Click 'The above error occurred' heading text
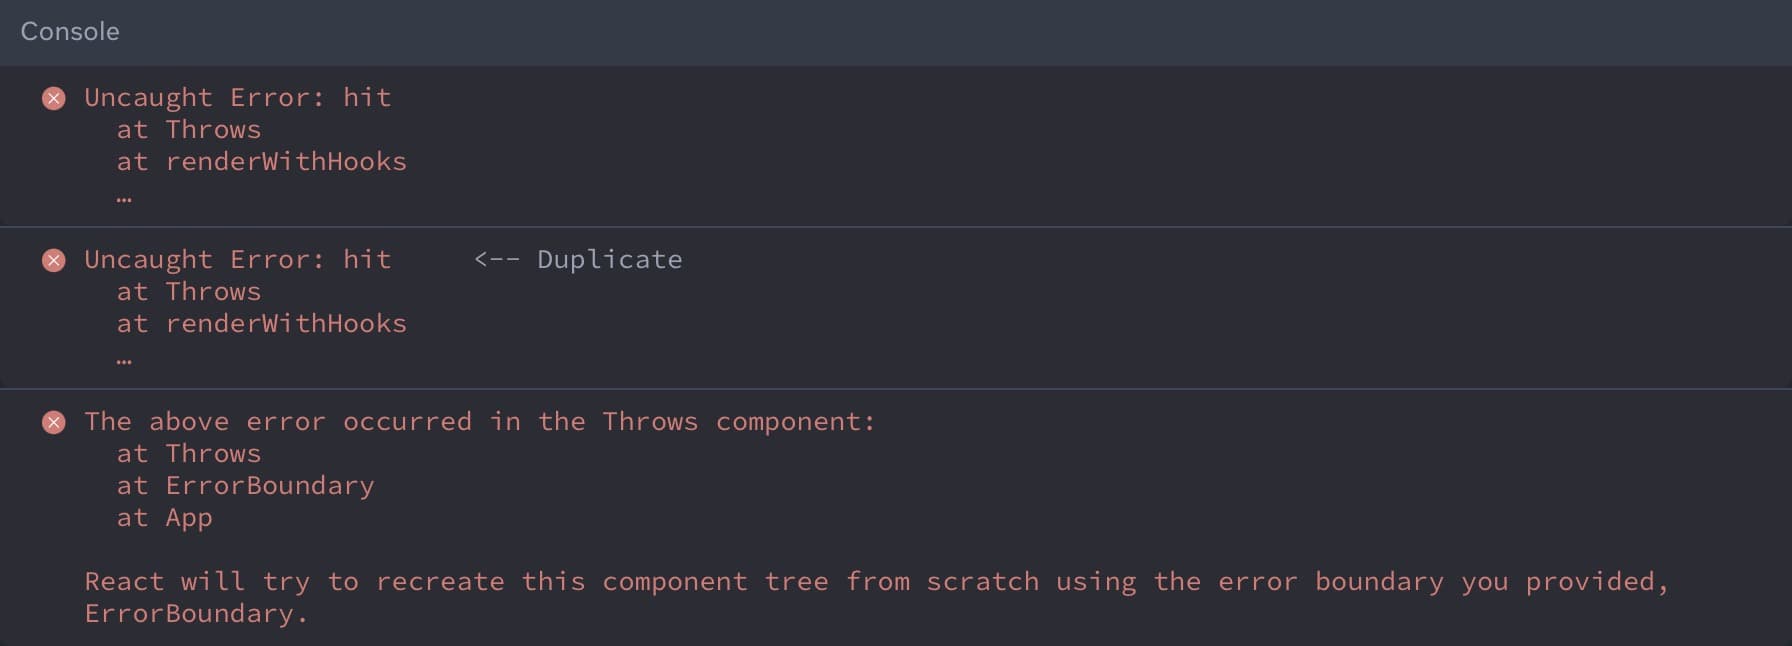Screen dimensions: 1792x646 [x=278, y=422]
